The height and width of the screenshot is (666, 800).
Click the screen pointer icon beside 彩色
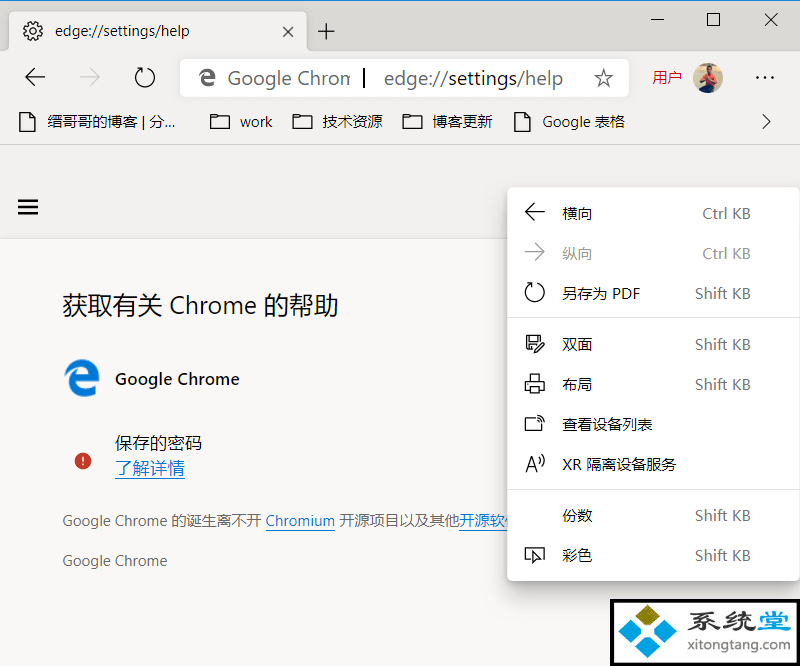pyautogui.click(x=535, y=555)
